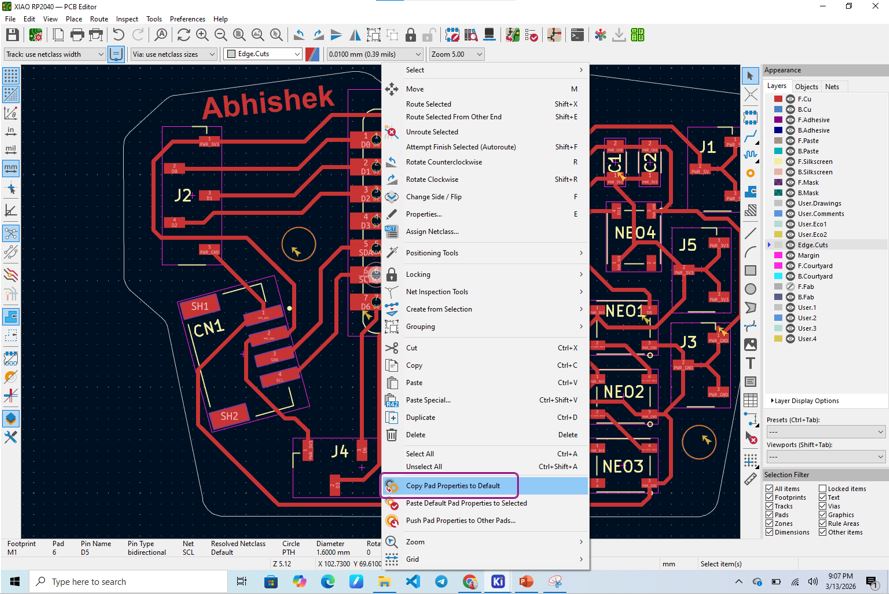This screenshot has width=889, height=594.
Task: Click the F.Cu red color swatch
Action: click(778, 99)
